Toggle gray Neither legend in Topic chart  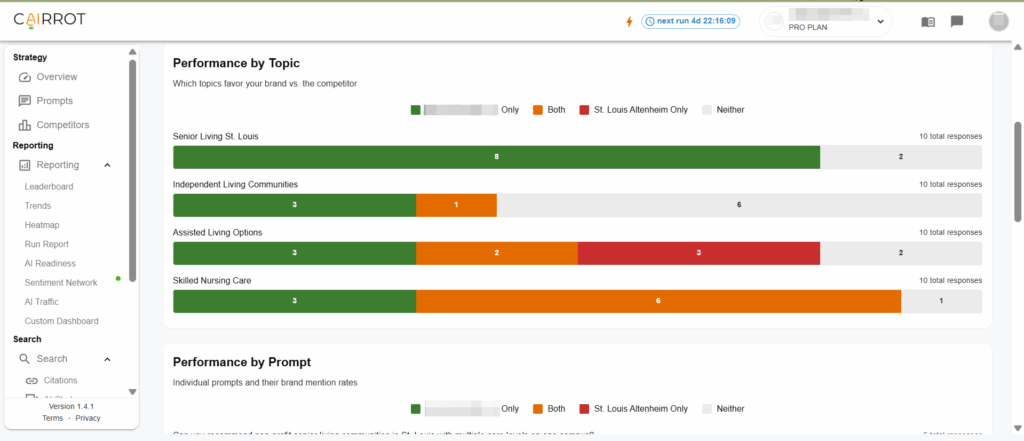(723, 110)
